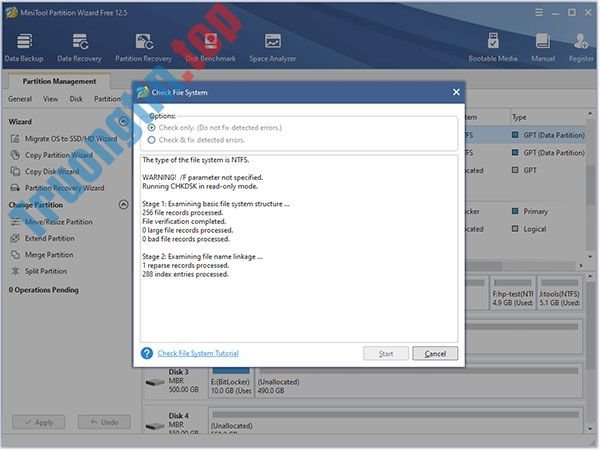The width and height of the screenshot is (600, 450).
Task: Click inside the CHKDSK output log
Action: tap(299, 249)
